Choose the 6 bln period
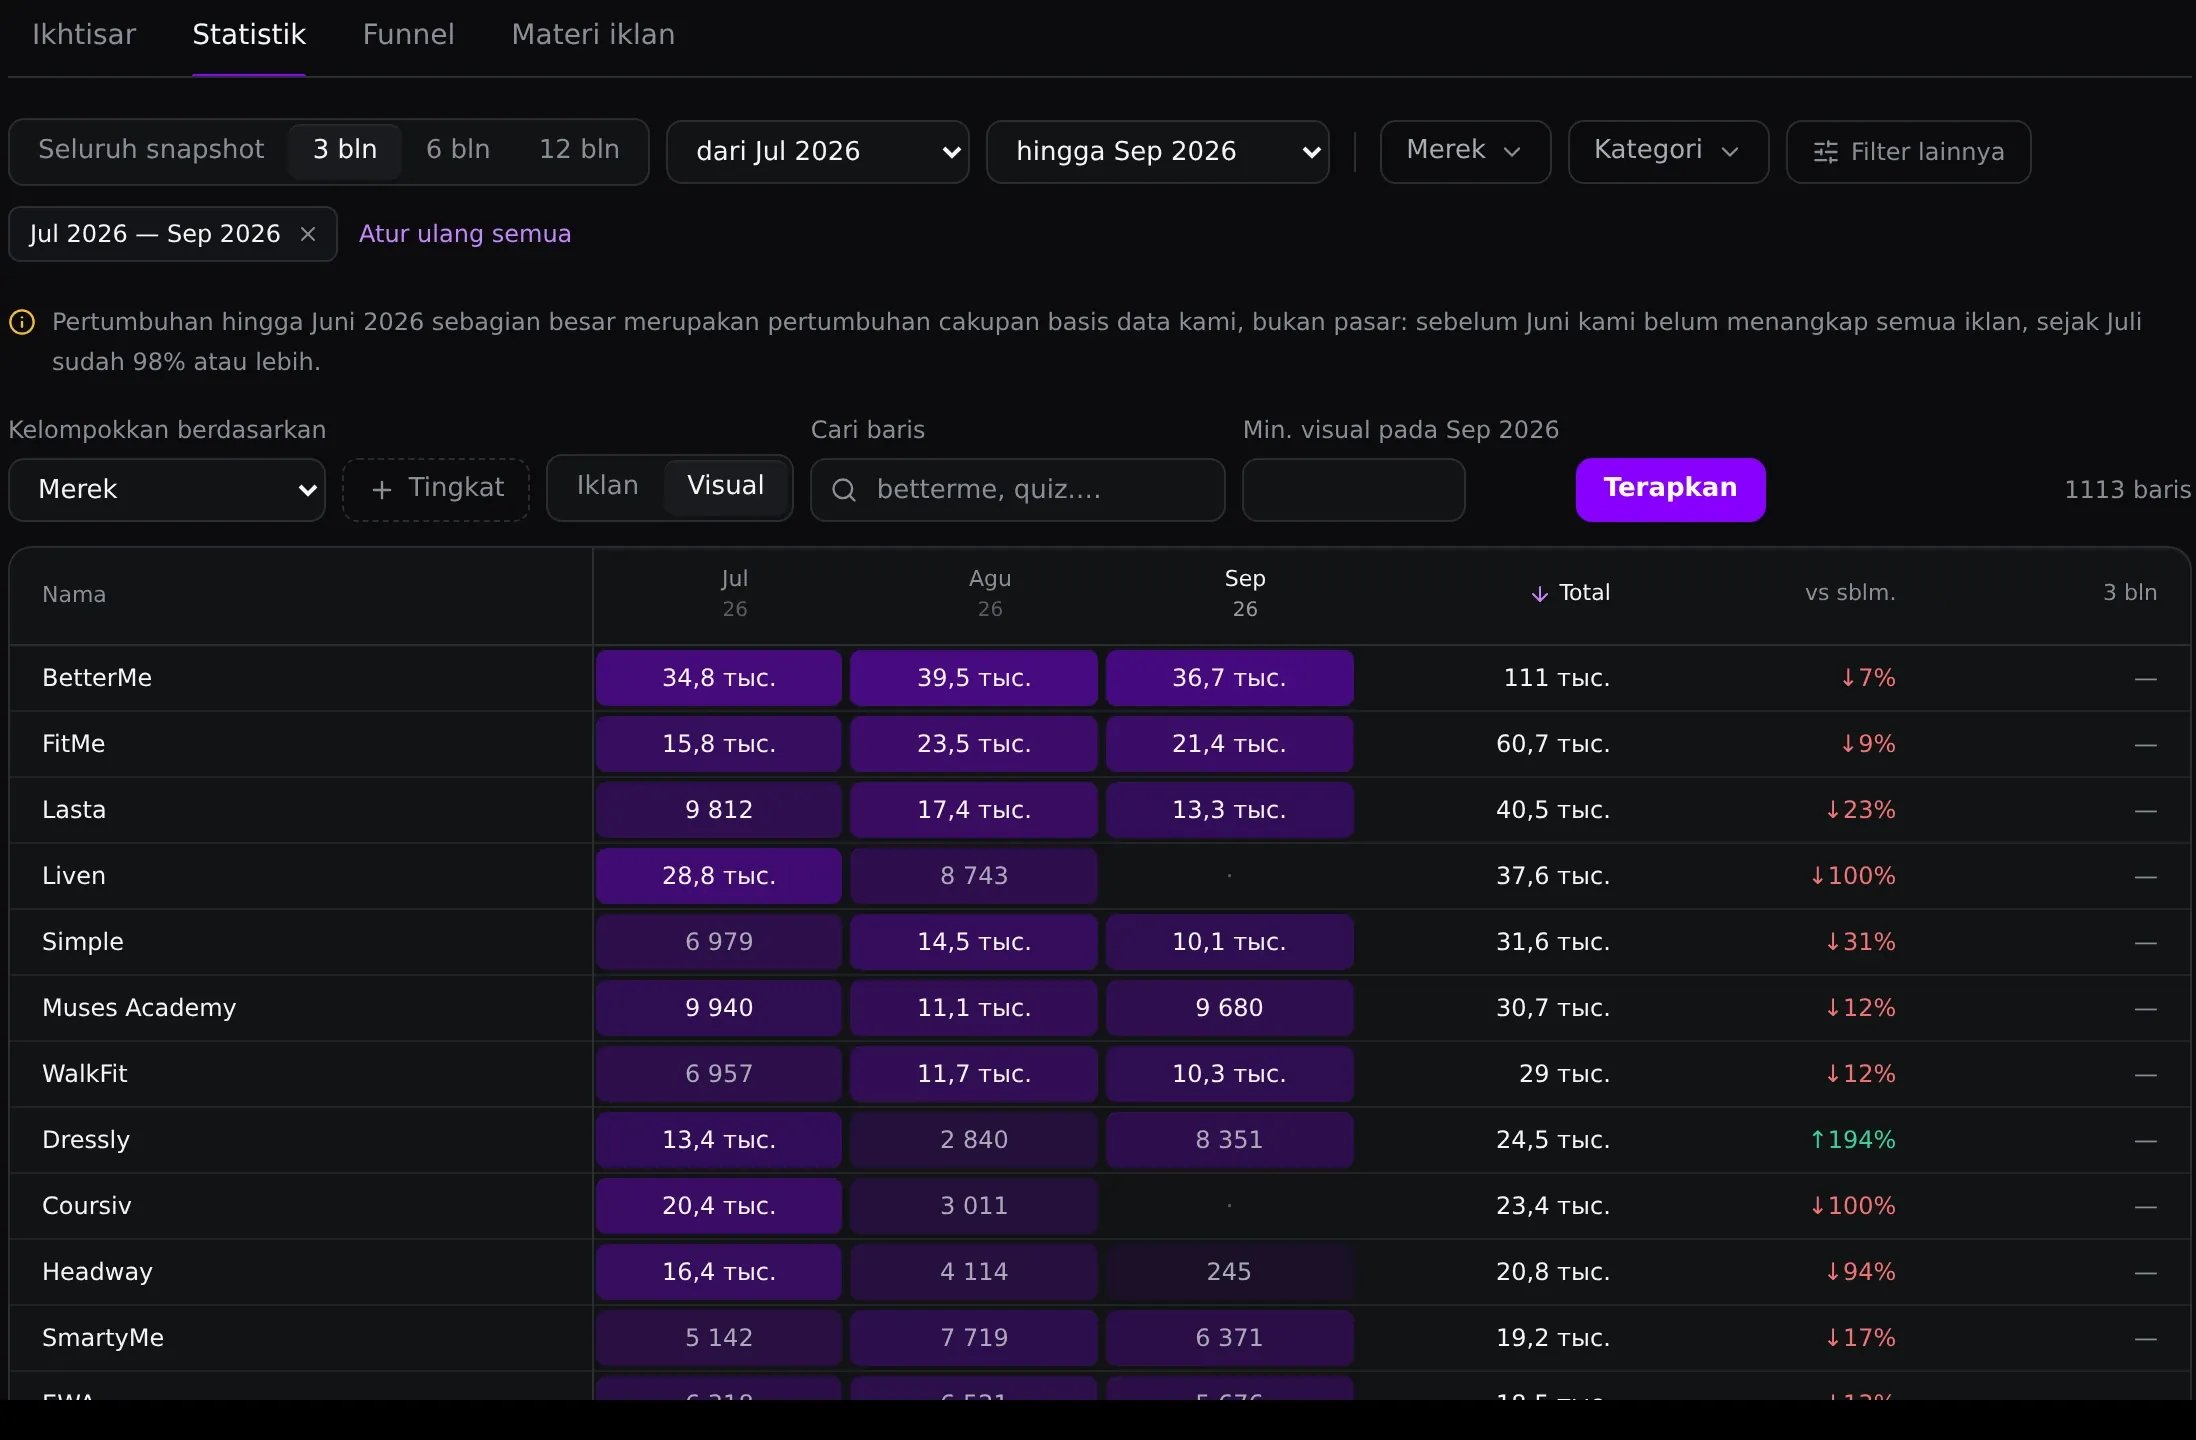Viewport: 2196px width, 1440px height. tap(458, 150)
